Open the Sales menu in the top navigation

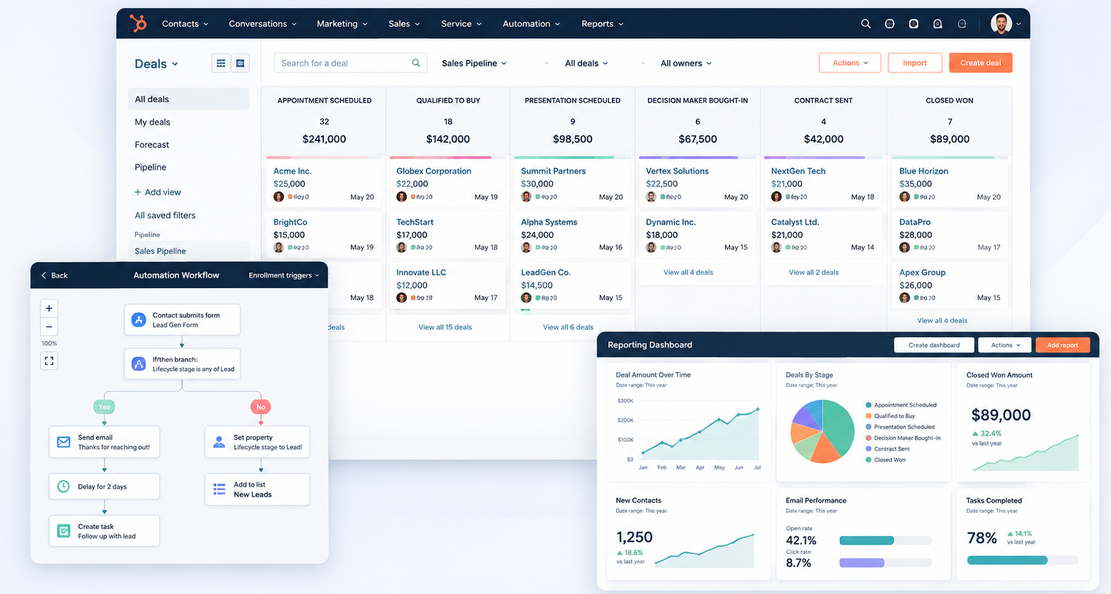tap(404, 23)
